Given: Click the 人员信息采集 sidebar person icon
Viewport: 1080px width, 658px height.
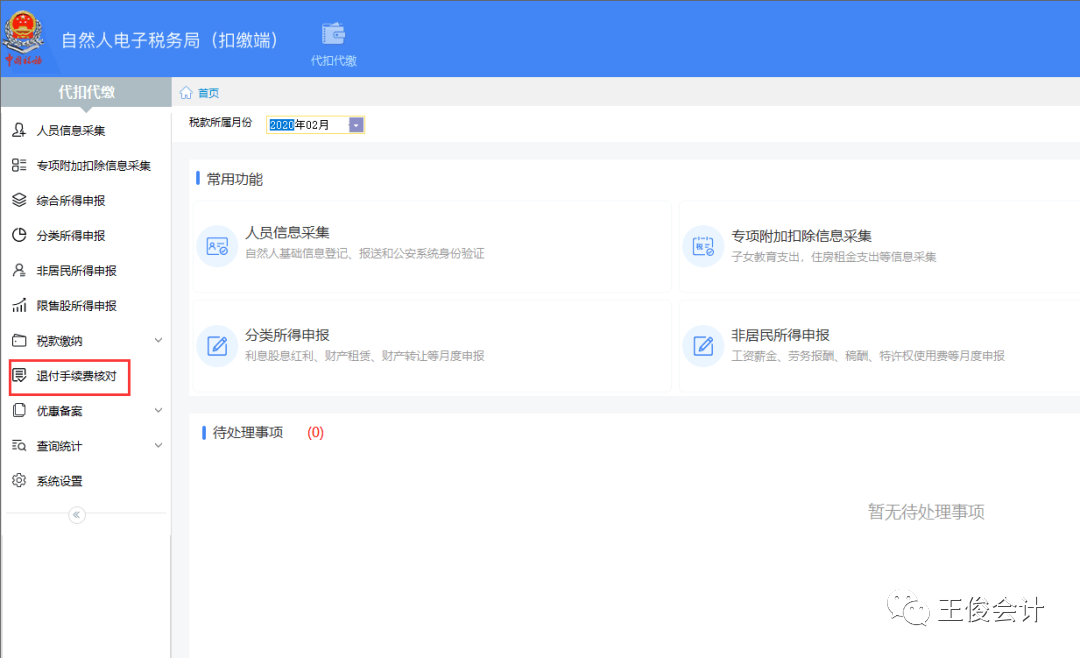Looking at the screenshot, I should [x=19, y=130].
